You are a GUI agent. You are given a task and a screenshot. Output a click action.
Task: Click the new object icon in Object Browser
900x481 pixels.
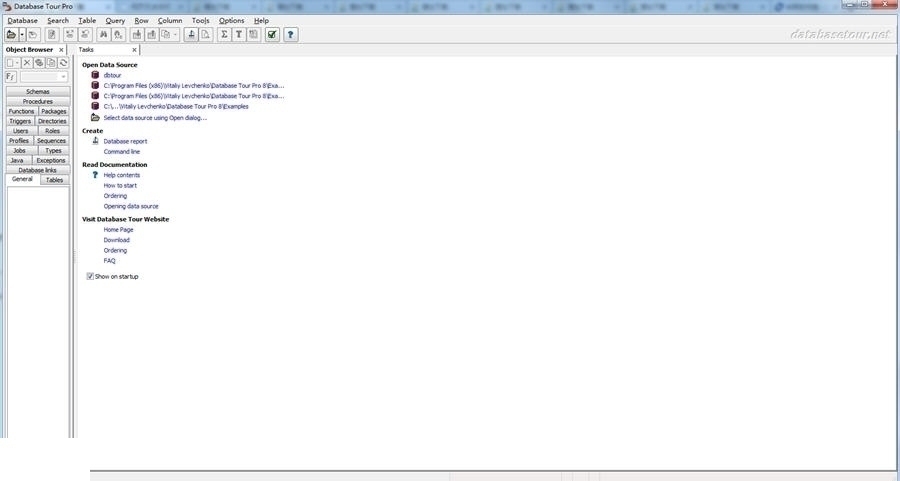coord(13,63)
